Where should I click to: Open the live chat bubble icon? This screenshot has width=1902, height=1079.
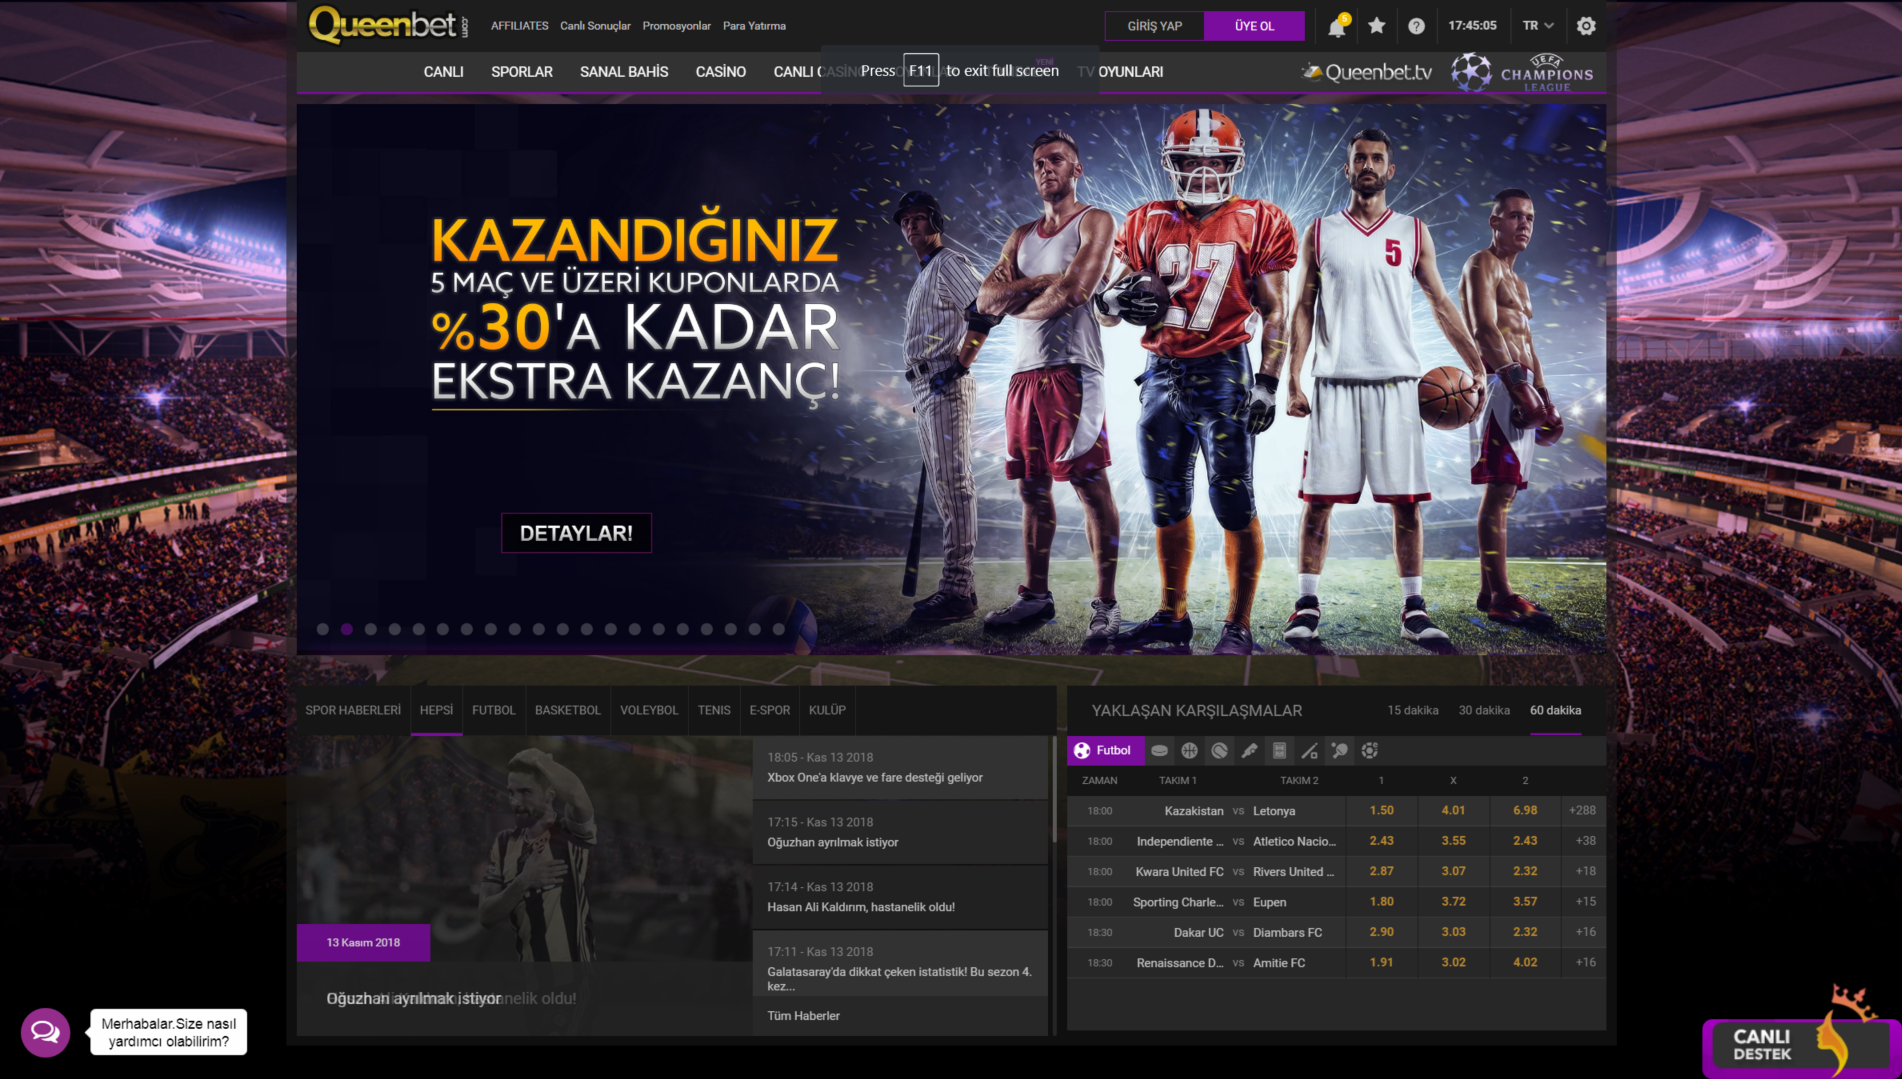[x=45, y=1032]
